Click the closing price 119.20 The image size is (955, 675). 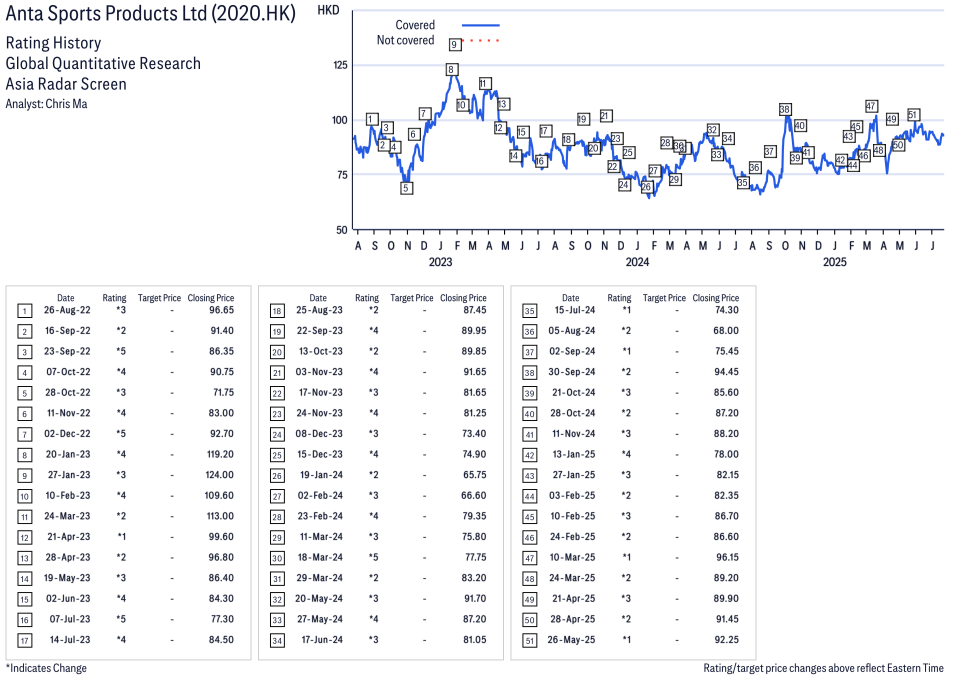(x=220, y=454)
